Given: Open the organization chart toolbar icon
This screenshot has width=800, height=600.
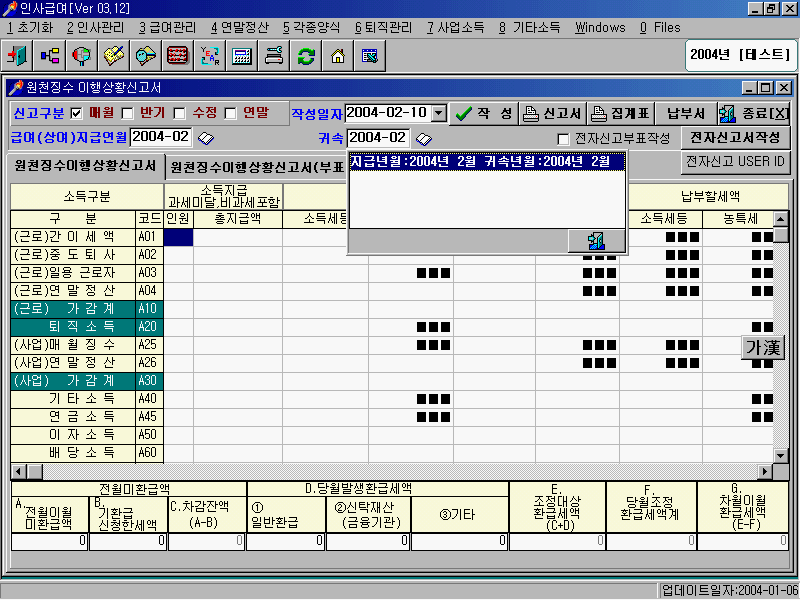Looking at the screenshot, I should [x=50, y=56].
